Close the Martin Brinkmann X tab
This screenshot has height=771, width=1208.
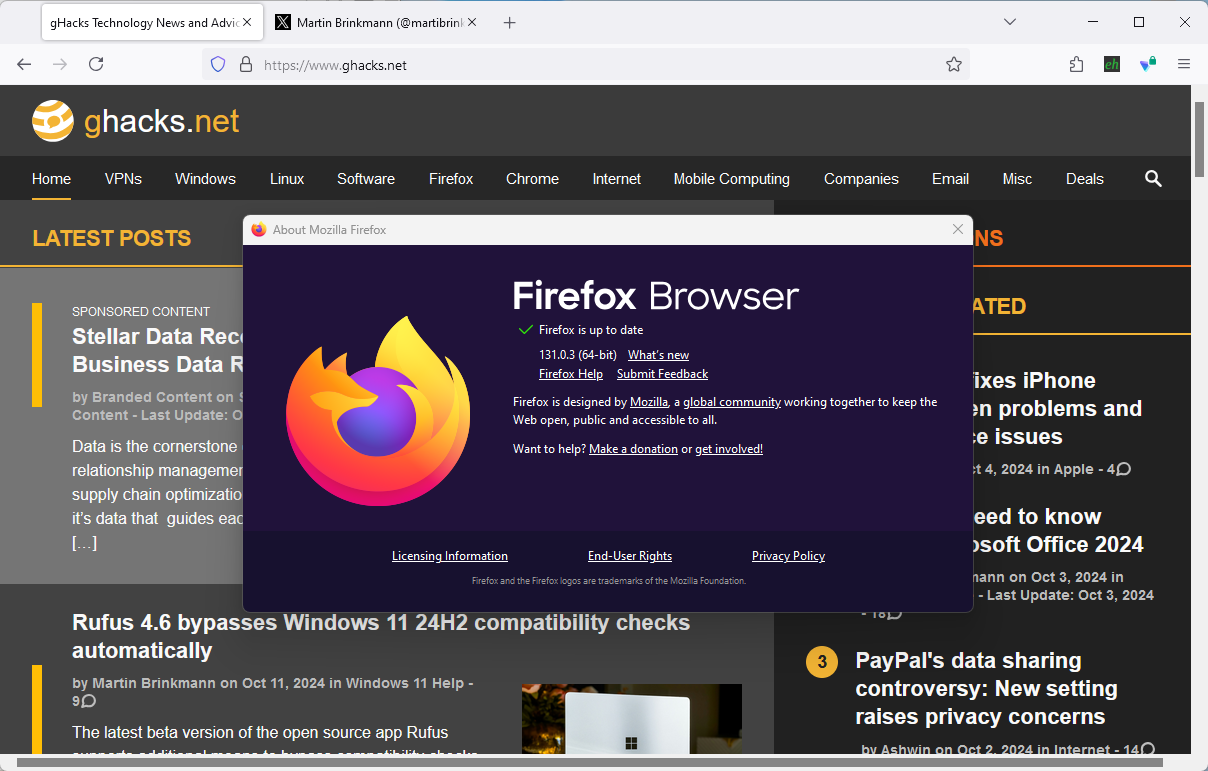(x=471, y=22)
